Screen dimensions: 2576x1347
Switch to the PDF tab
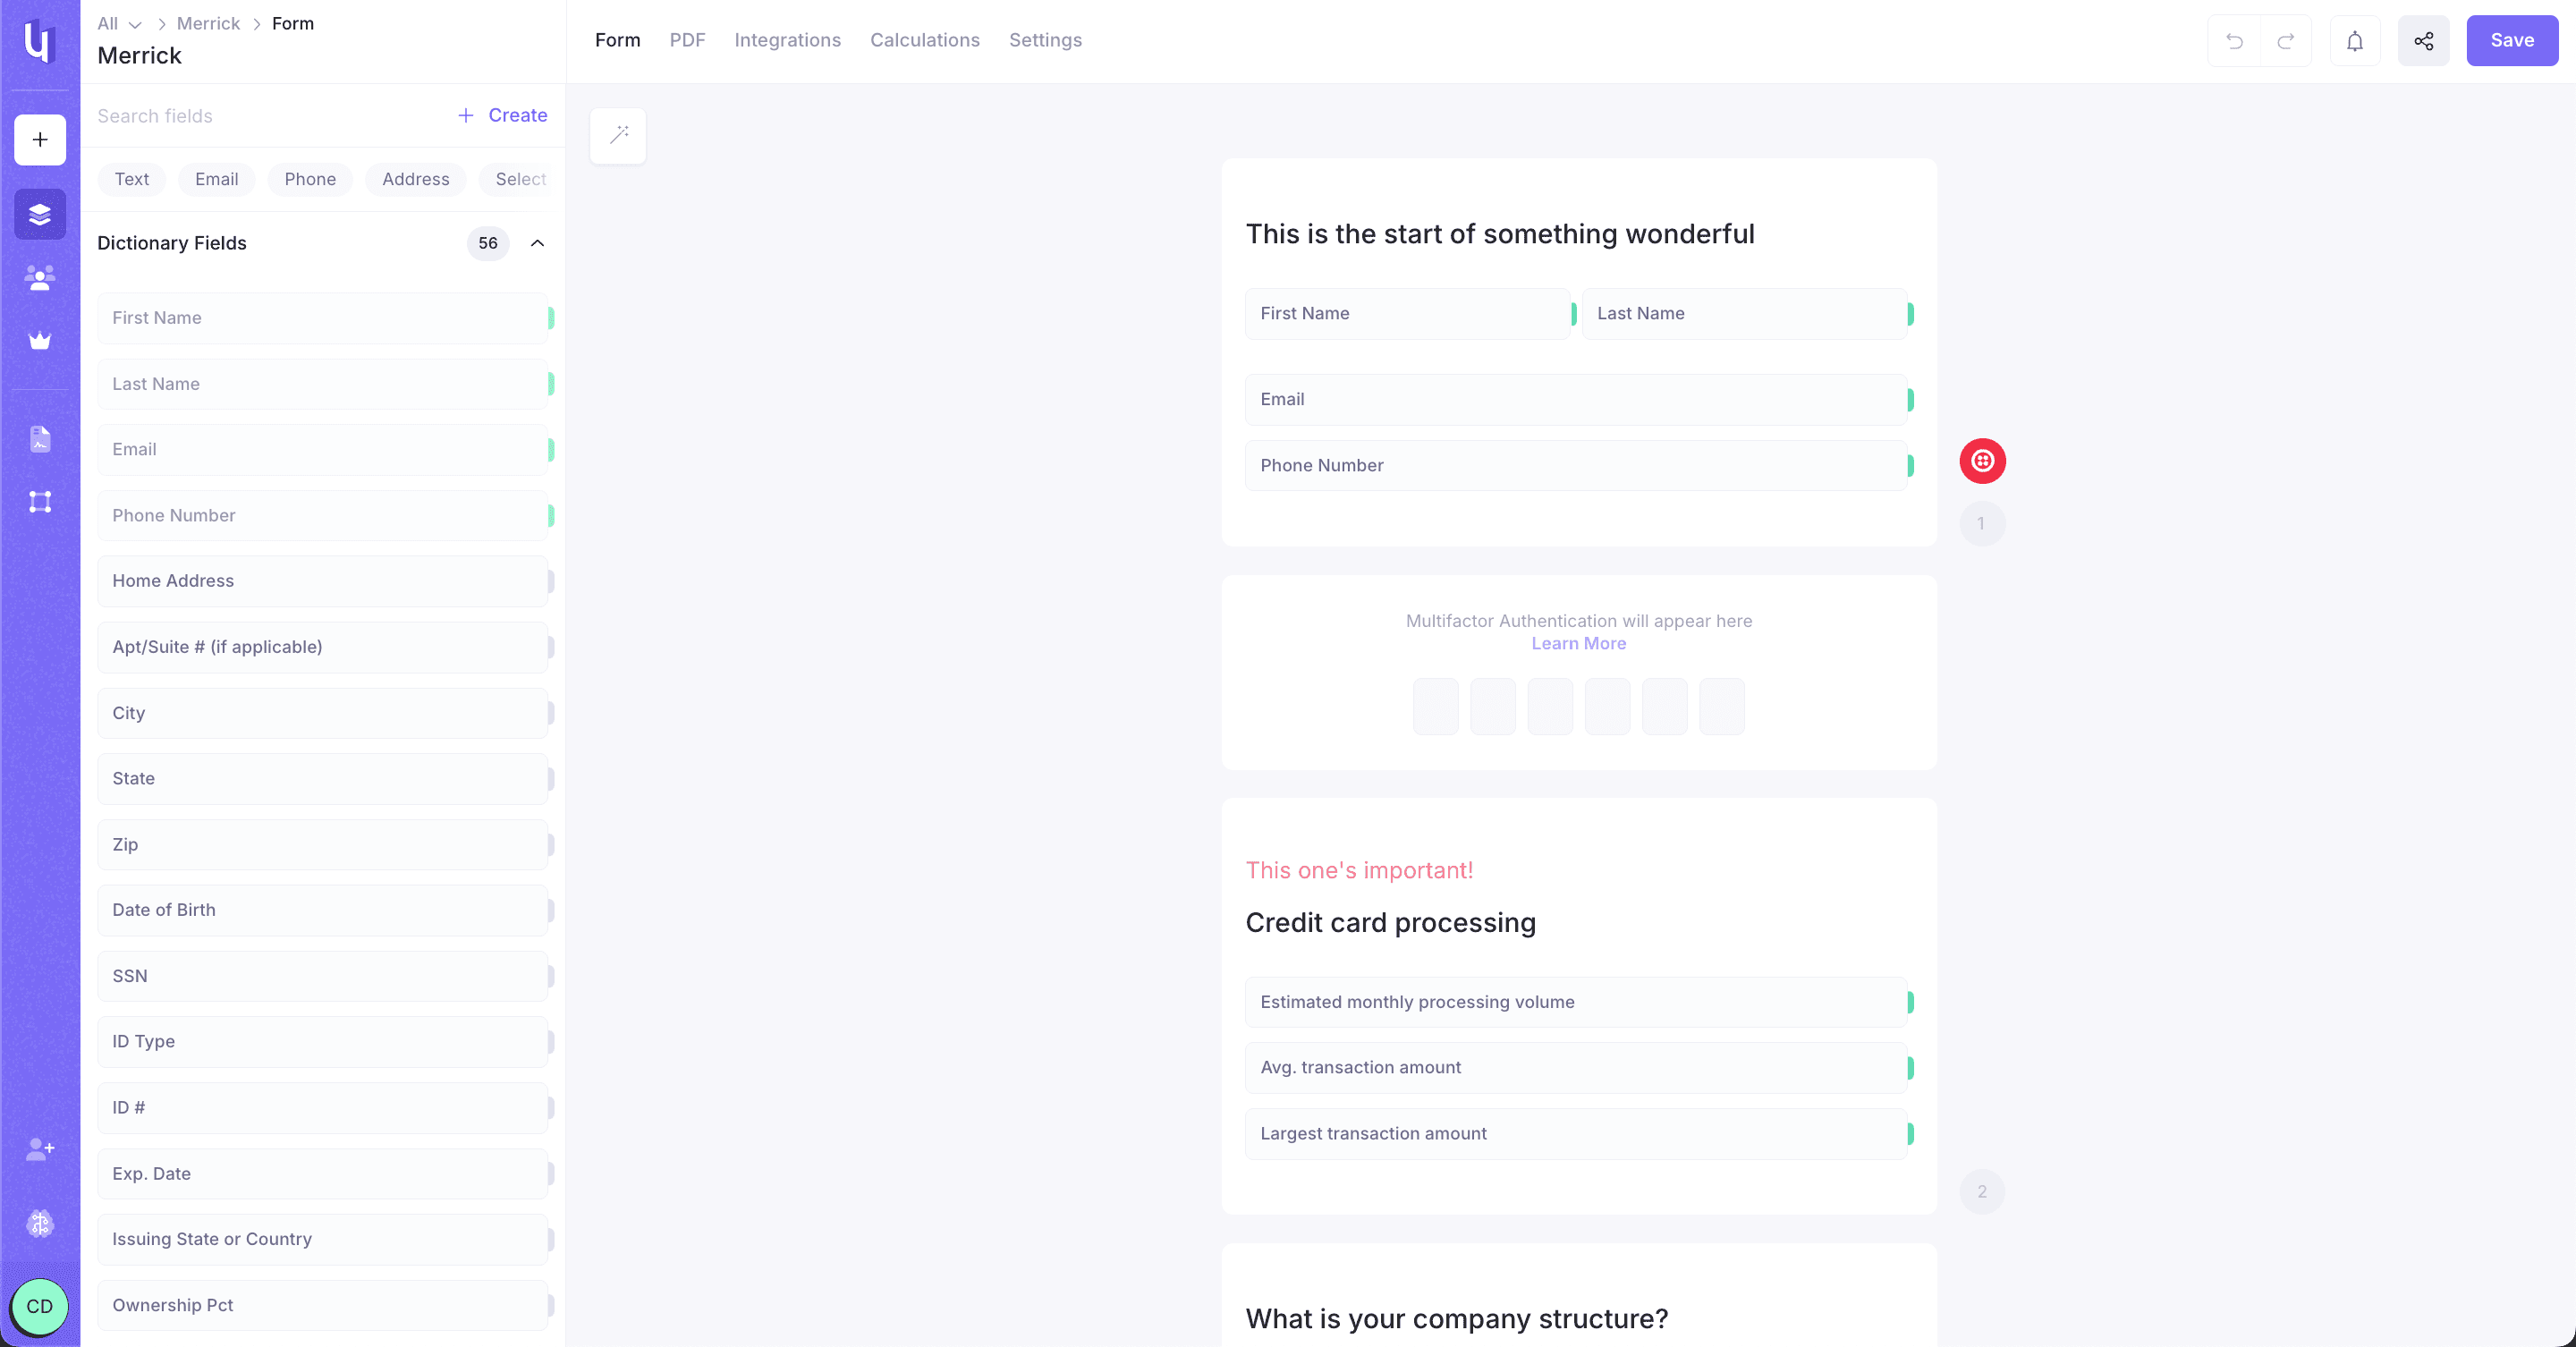tap(686, 40)
